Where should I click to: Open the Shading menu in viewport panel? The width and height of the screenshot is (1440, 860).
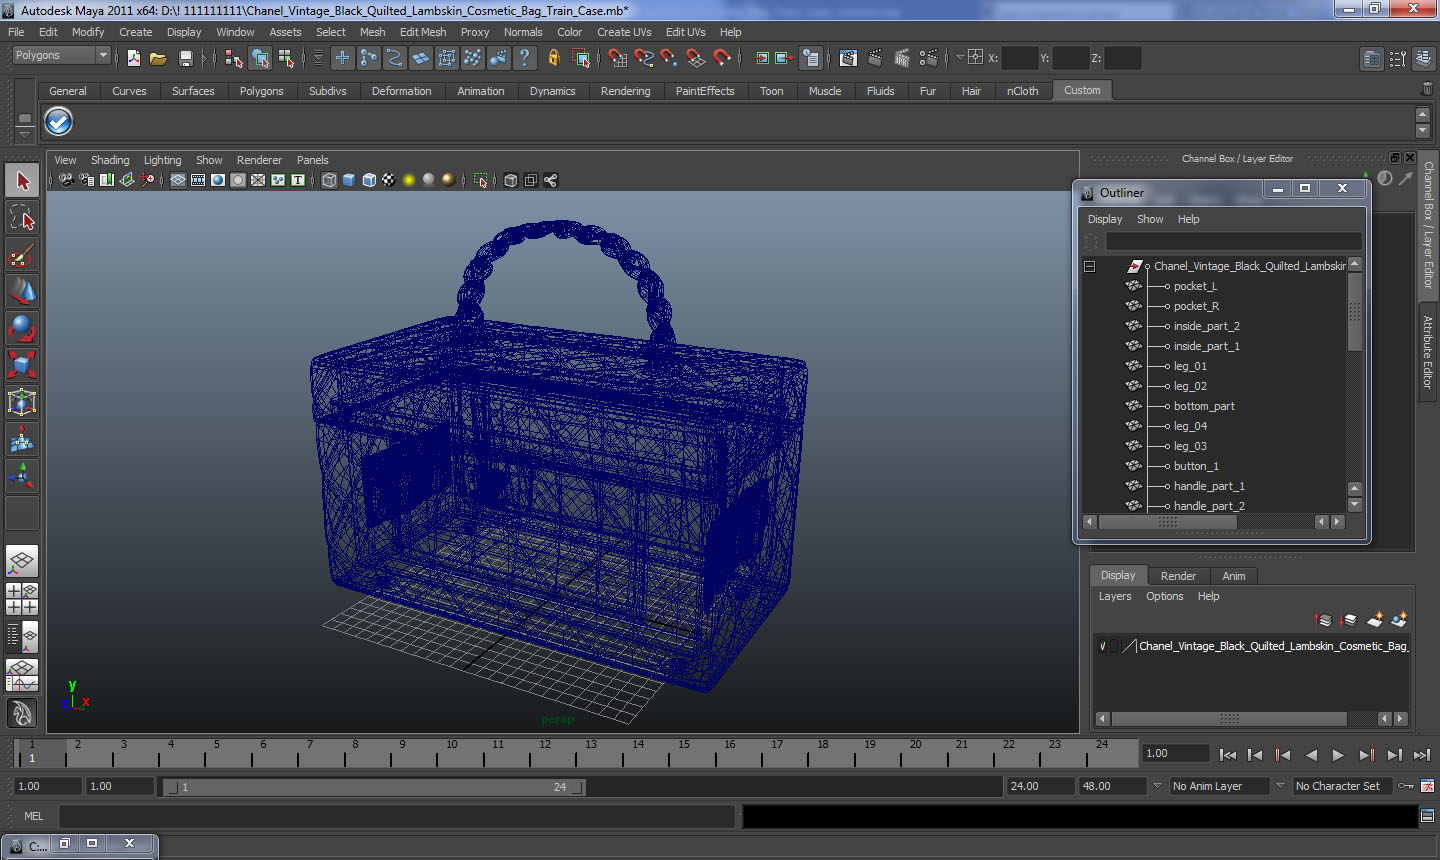(x=110, y=160)
